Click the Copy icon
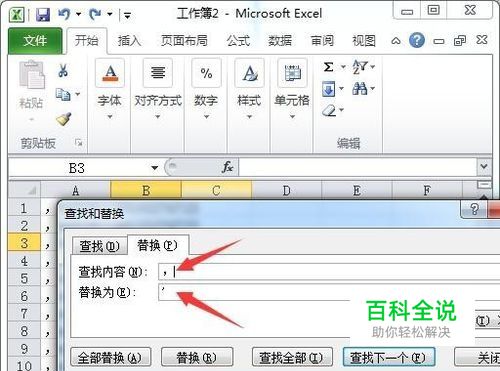Viewport: 500px width, 371px height. tap(63, 95)
